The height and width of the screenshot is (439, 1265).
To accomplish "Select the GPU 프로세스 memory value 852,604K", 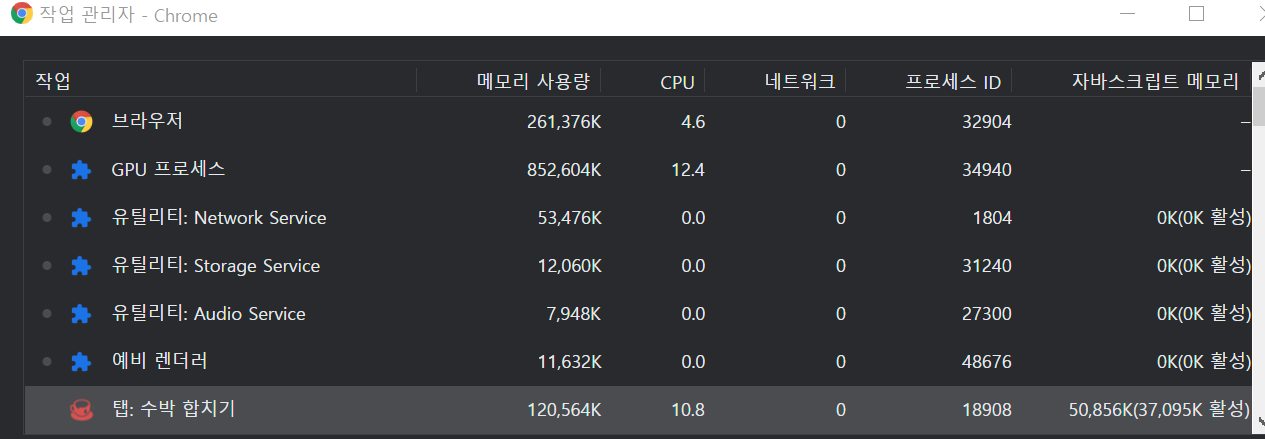I will click(563, 170).
